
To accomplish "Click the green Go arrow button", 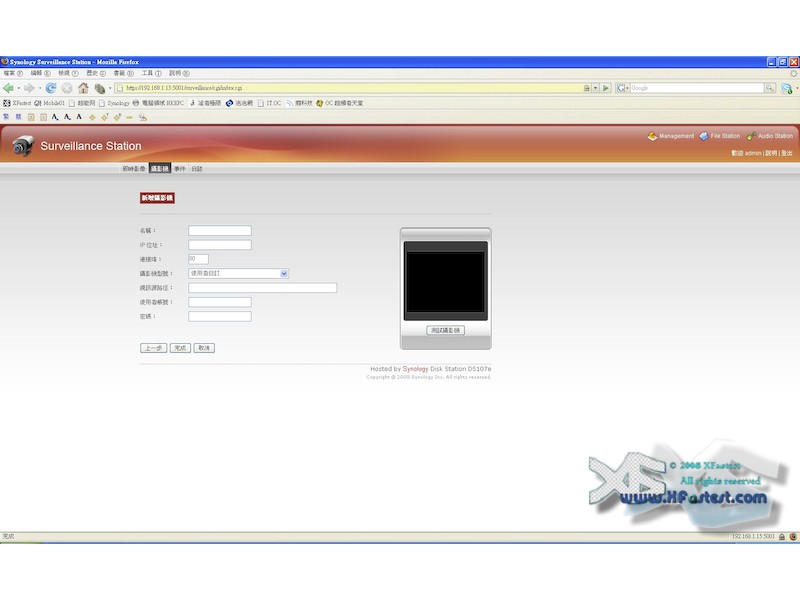I will coord(606,88).
